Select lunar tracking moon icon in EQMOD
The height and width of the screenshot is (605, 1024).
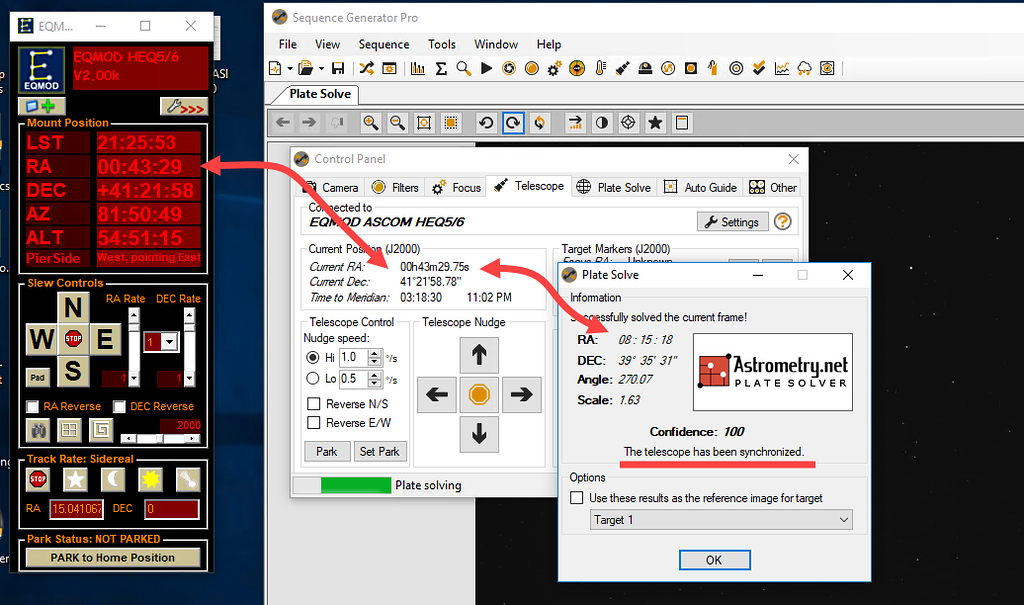(113, 479)
